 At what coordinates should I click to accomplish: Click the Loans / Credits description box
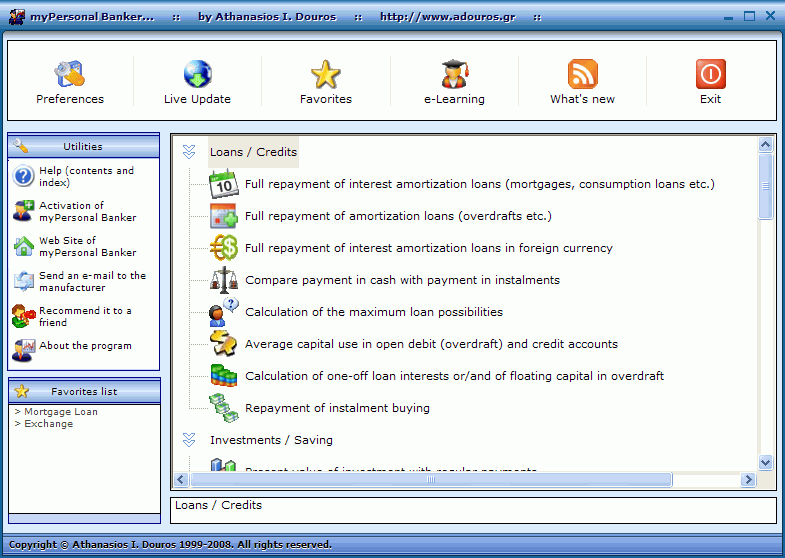(x=474, y=510)
